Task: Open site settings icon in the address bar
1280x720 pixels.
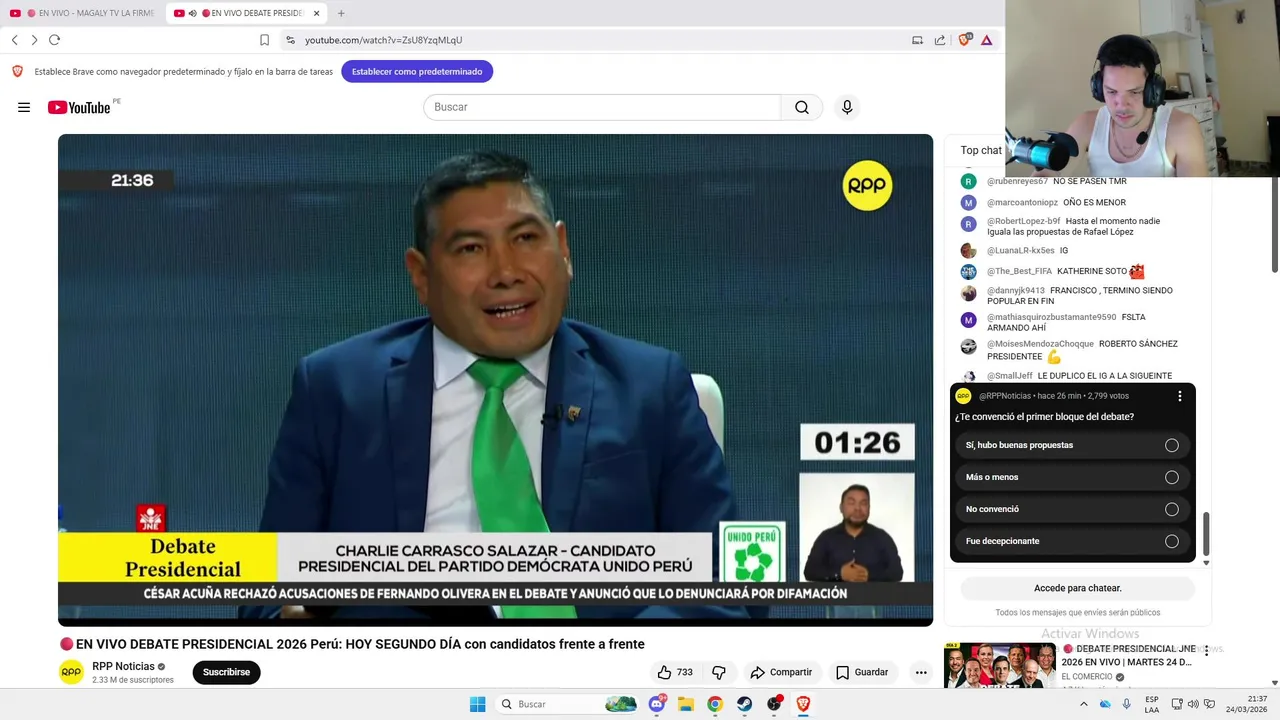Action: (x=290, y=40)
